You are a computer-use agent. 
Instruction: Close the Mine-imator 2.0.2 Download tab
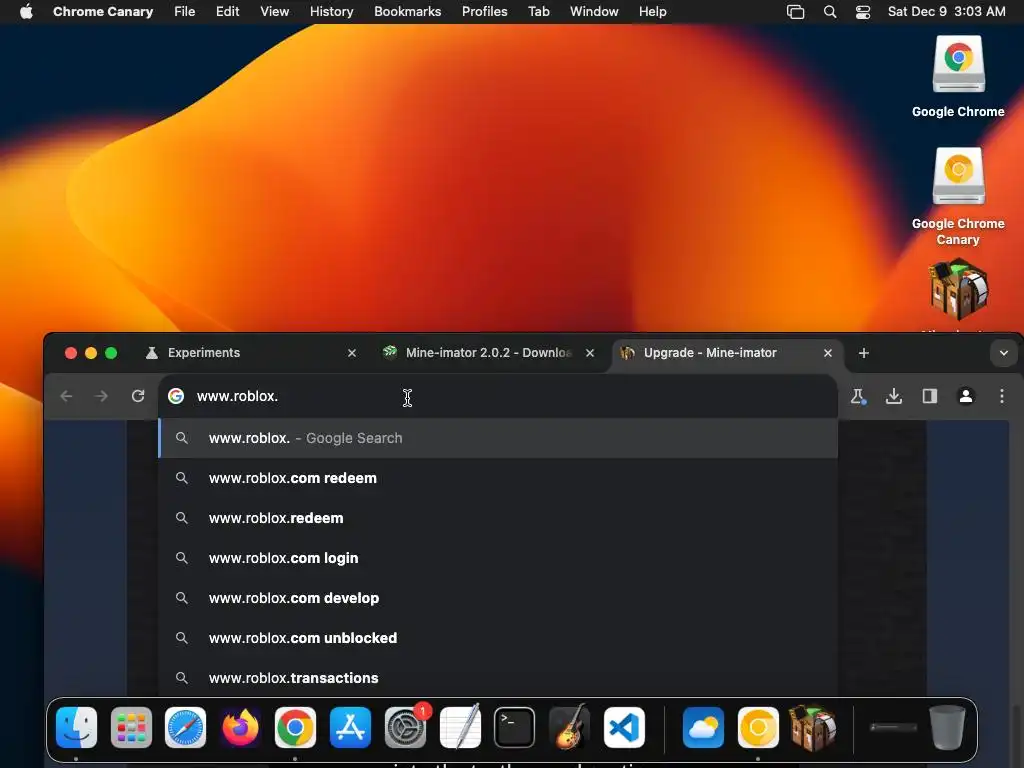point(590,353)
